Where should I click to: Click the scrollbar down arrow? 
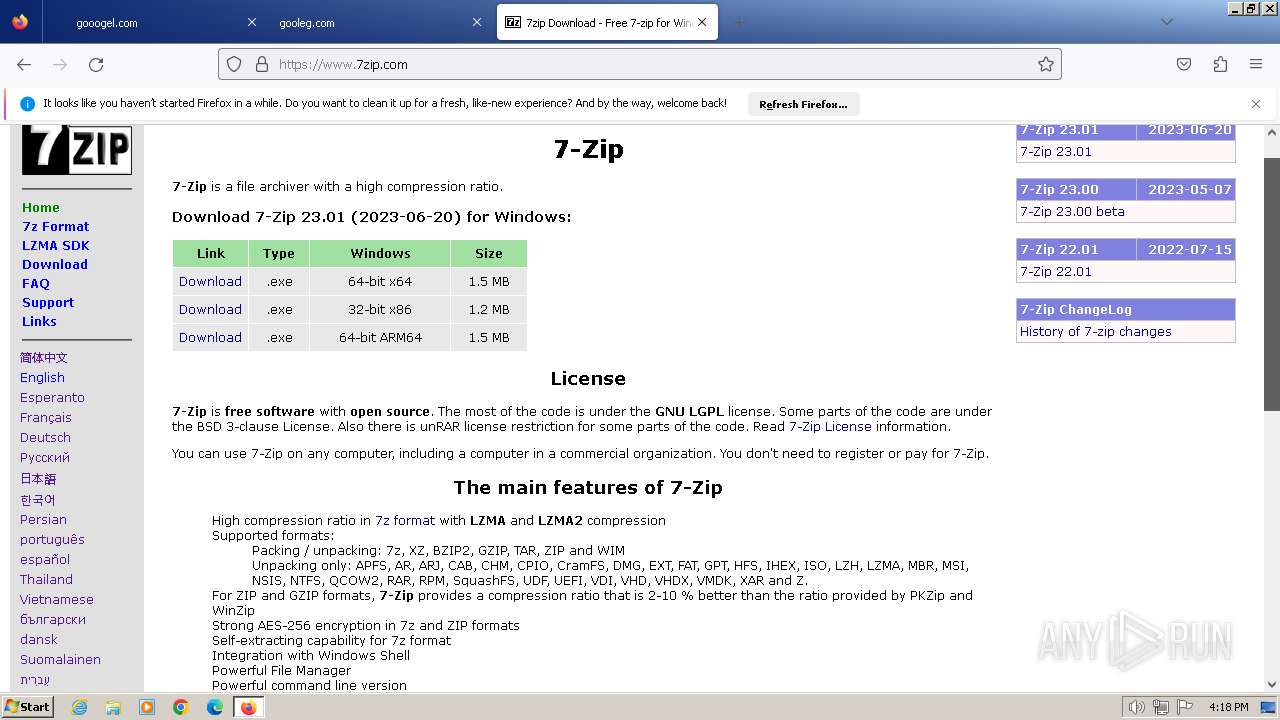[x=1272, y=686]
